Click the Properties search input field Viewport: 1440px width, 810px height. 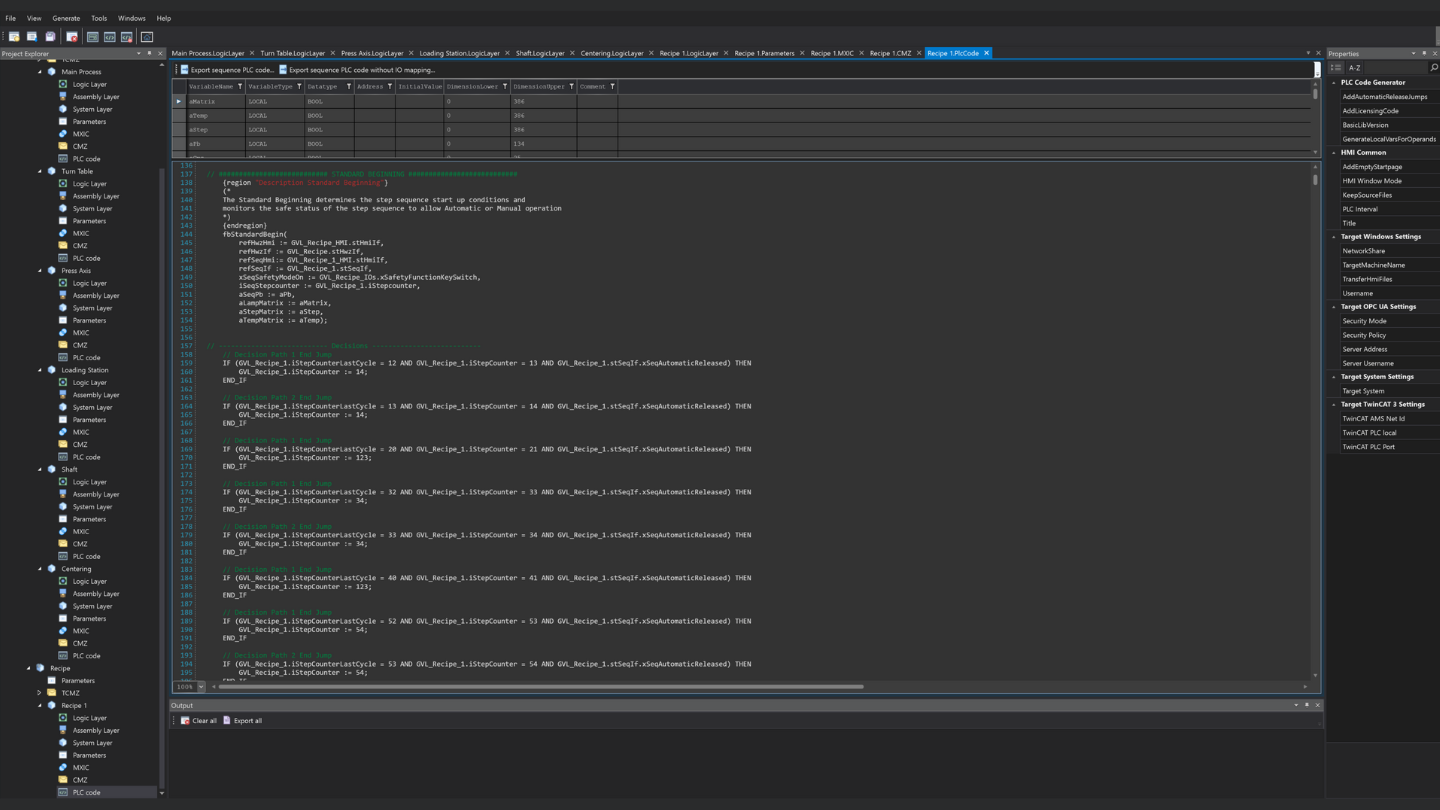click(1395, 68)
